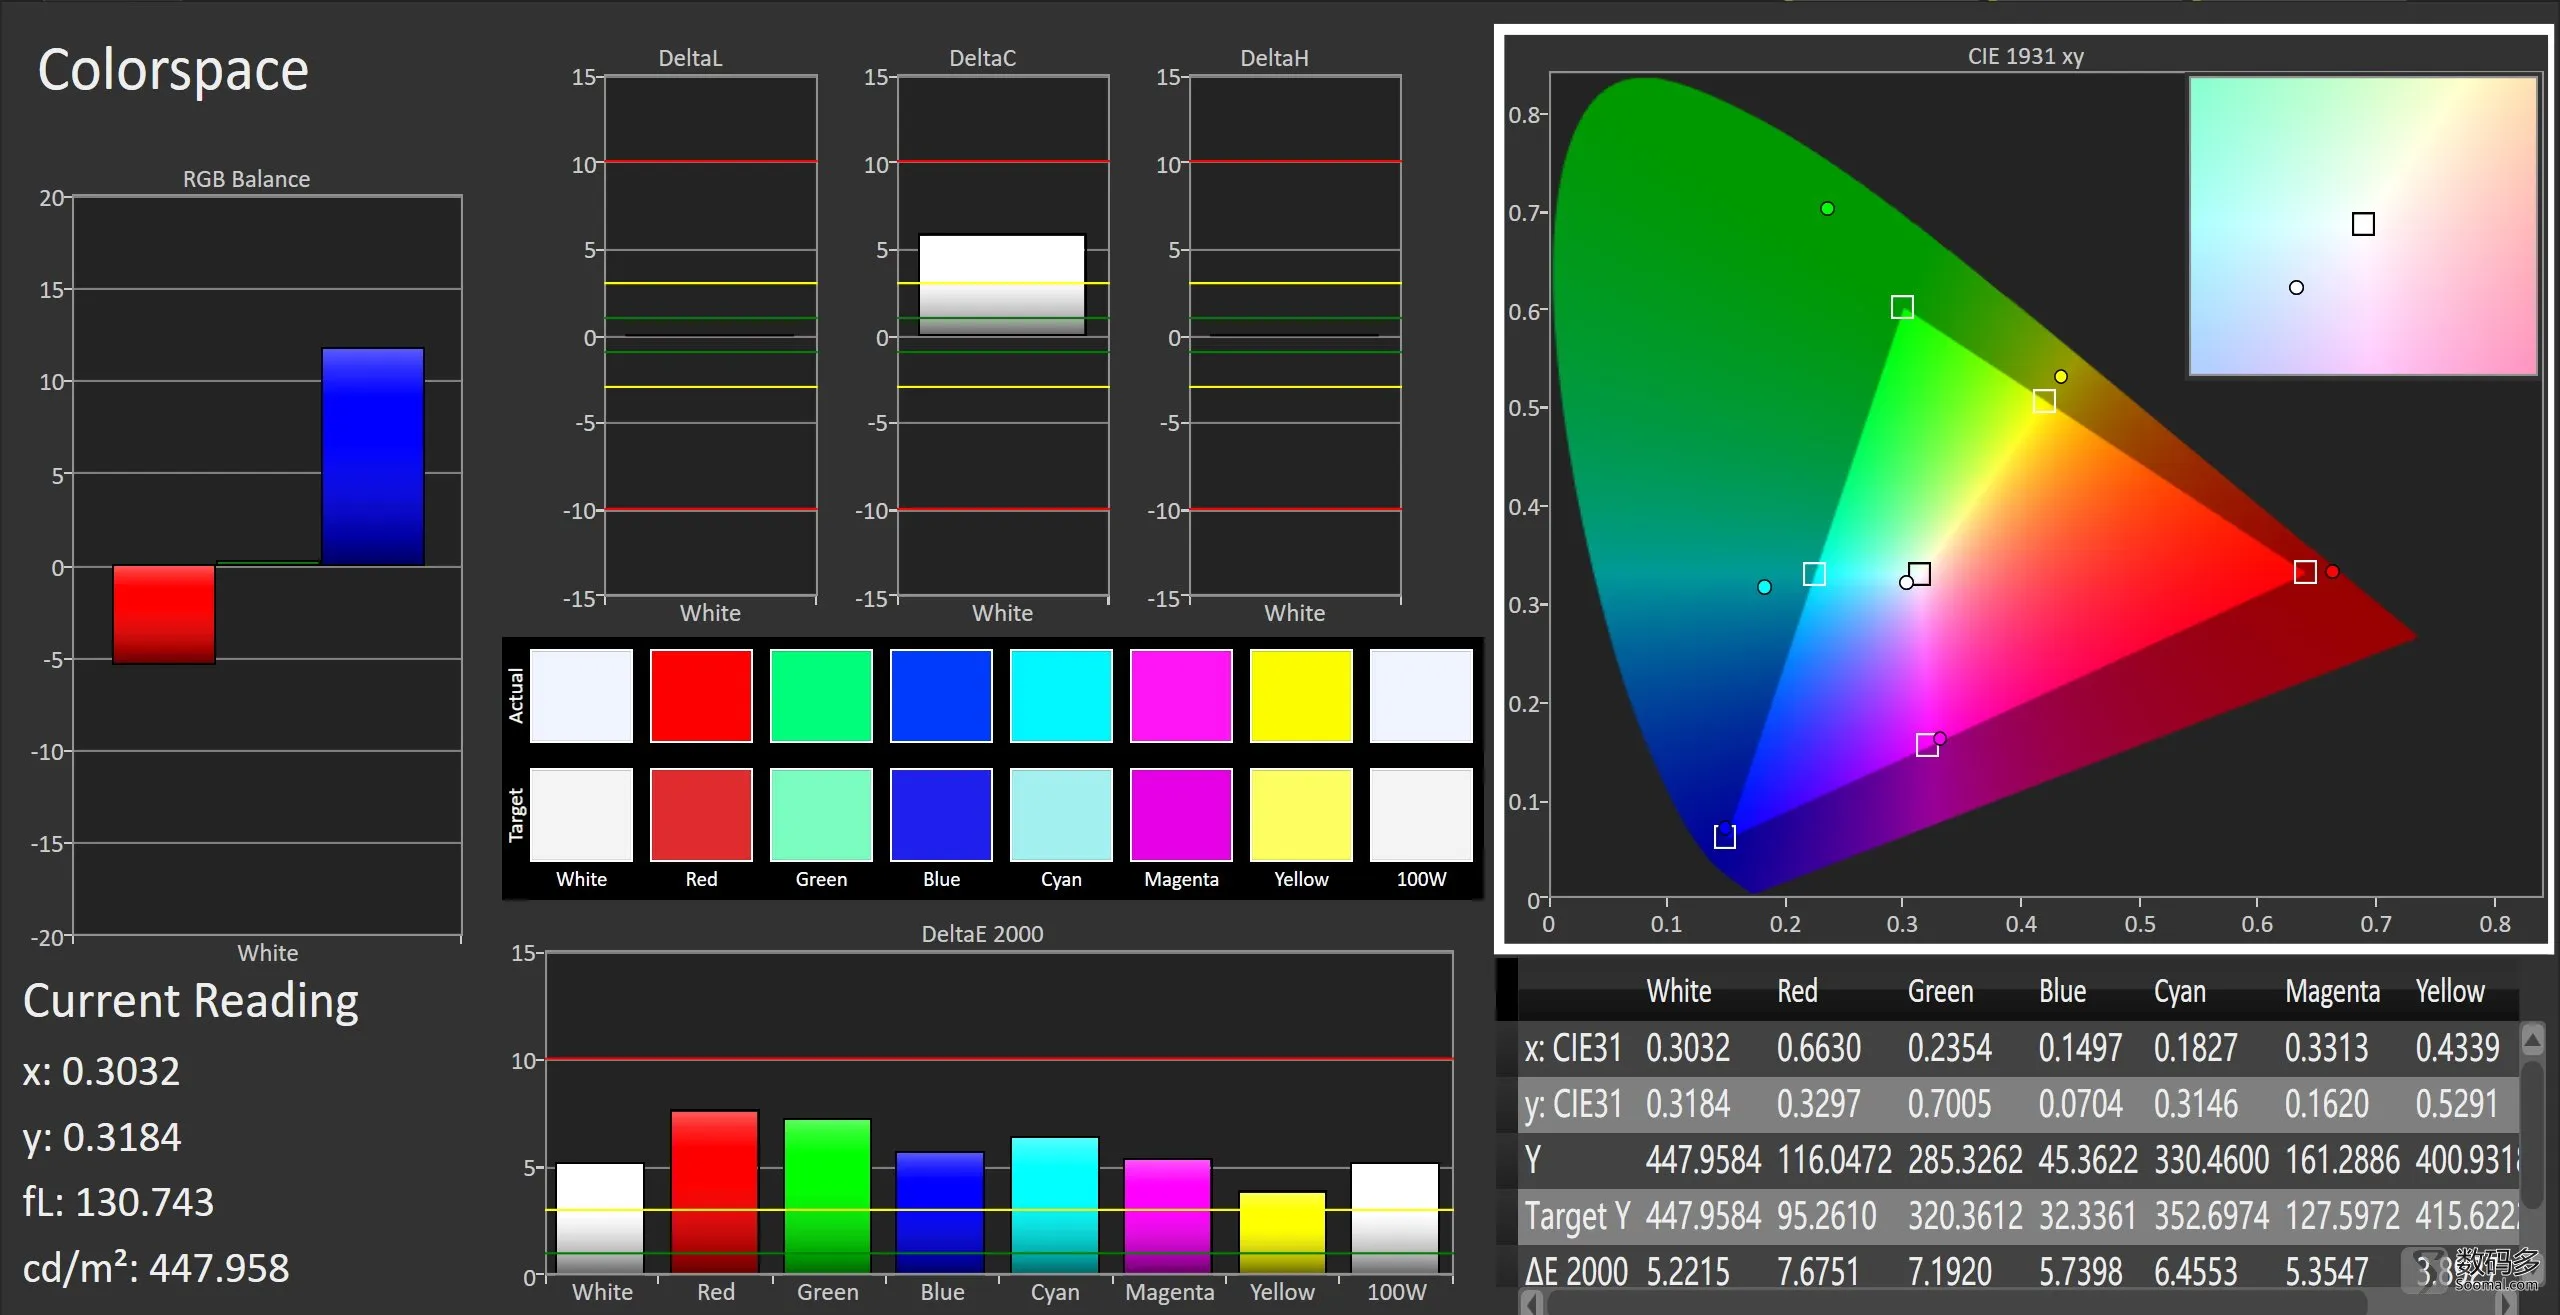This screenshot has height=1315, width=2560.
Task: Click the 'y: CIE31' row label
Action: (x=1573, y=1104)
